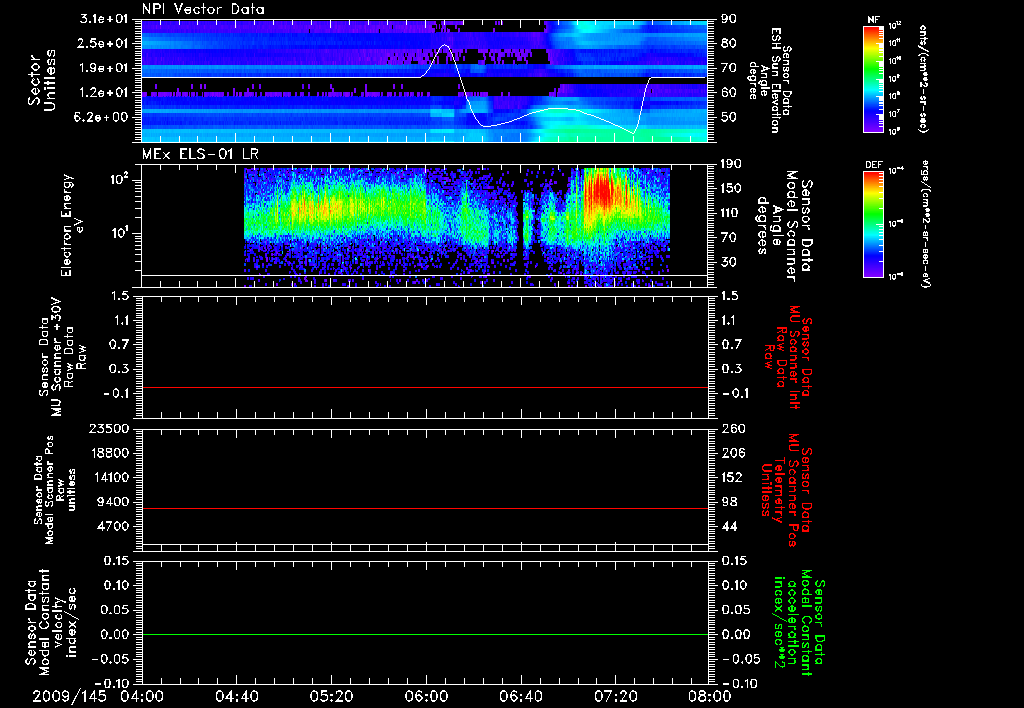The image size is (1024, 708).
Task: Click the NPI Vector Data panel title
Action: point(203,9)
